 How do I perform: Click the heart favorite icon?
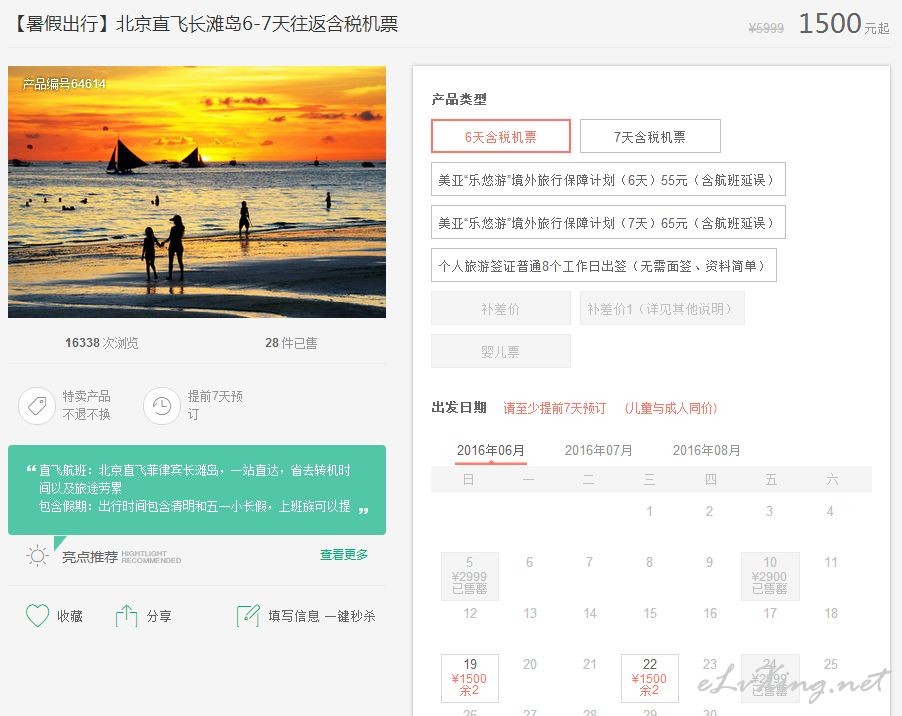[x=37, y=615]
